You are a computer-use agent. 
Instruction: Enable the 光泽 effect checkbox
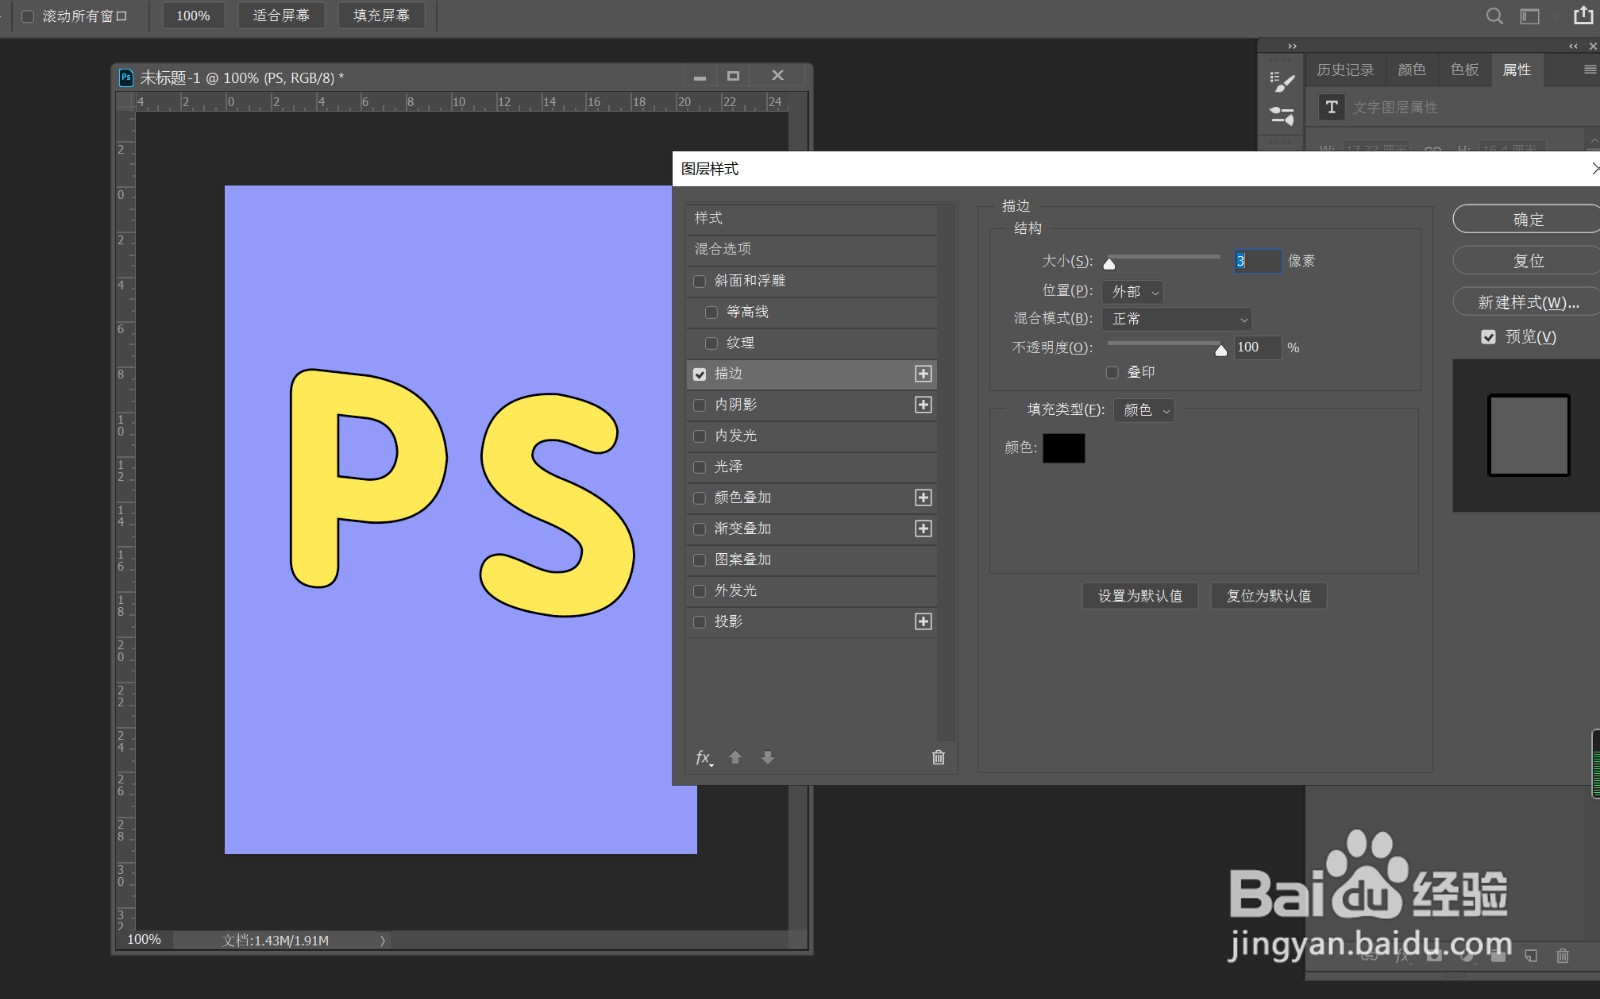click(x=700, y=467)
